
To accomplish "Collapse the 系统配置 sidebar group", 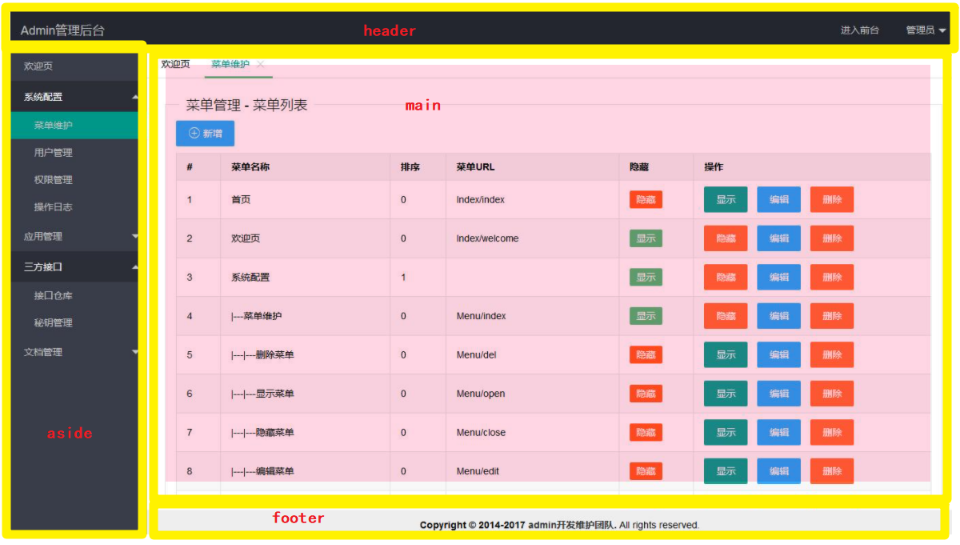I will (x=74, y=97).
